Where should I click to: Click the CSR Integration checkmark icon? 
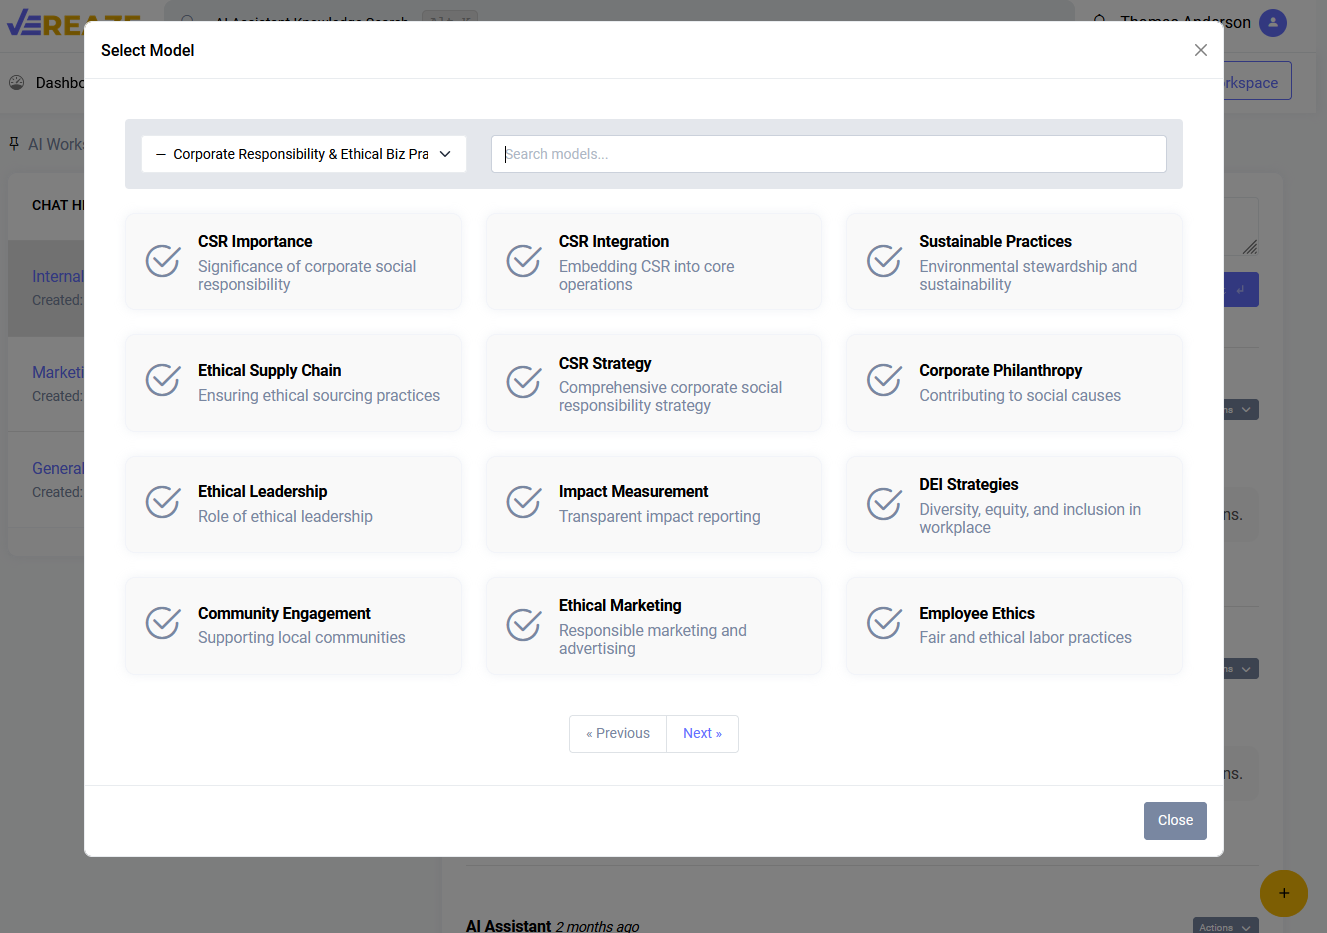523,261
